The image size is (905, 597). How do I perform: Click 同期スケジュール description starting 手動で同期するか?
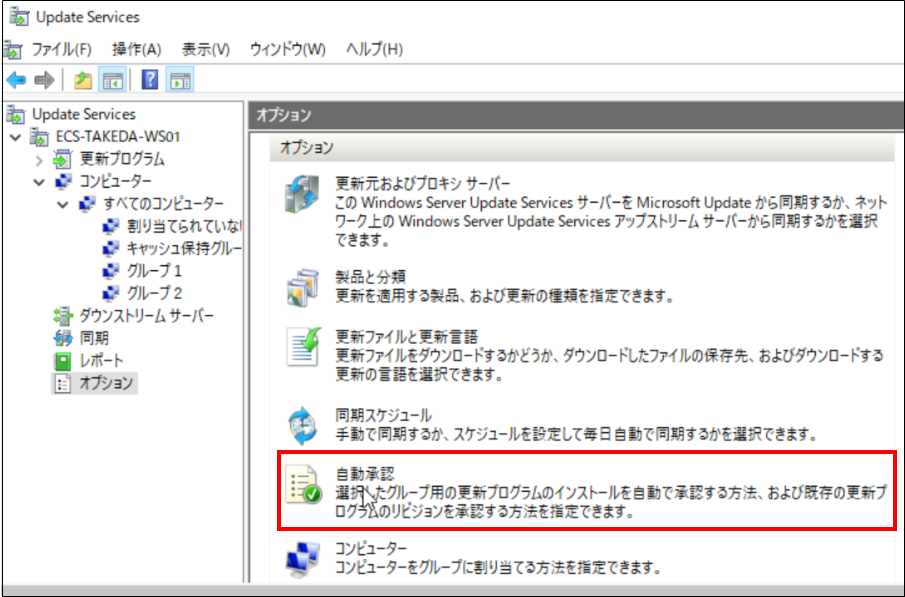pos(576,434)
